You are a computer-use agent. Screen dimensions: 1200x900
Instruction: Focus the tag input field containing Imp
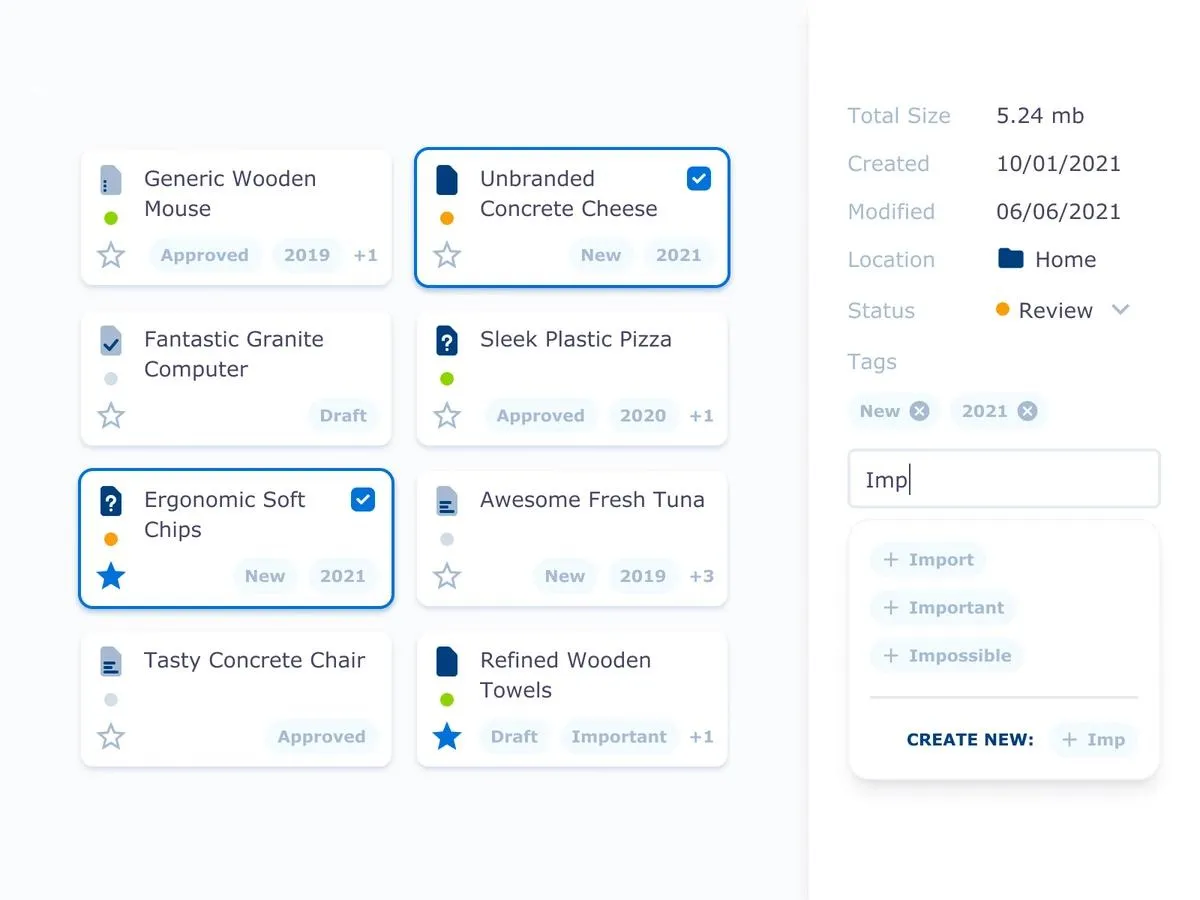[1003, 480]
